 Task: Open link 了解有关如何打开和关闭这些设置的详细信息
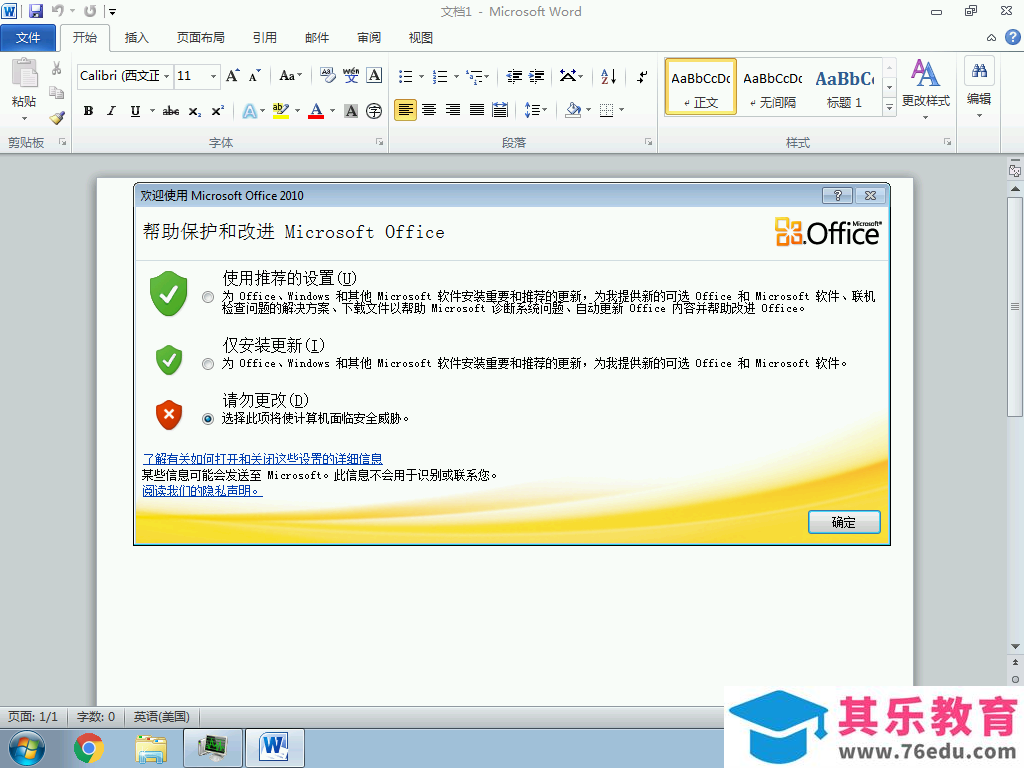tap(263, 459)
